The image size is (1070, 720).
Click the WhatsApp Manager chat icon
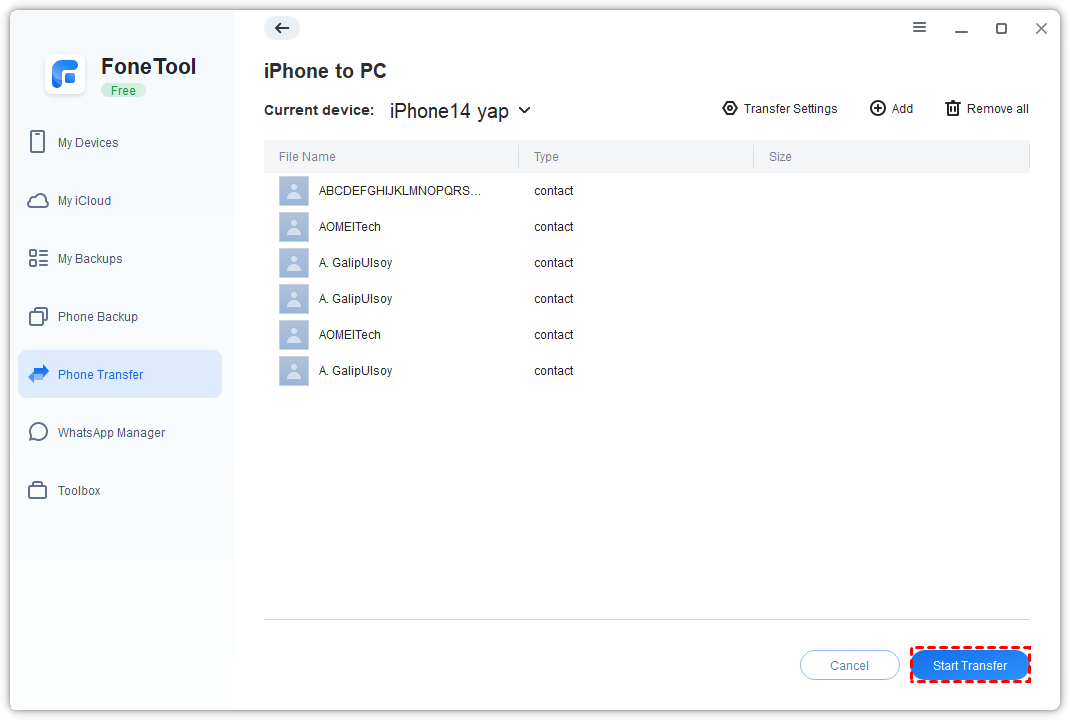[x=38, y=432]
